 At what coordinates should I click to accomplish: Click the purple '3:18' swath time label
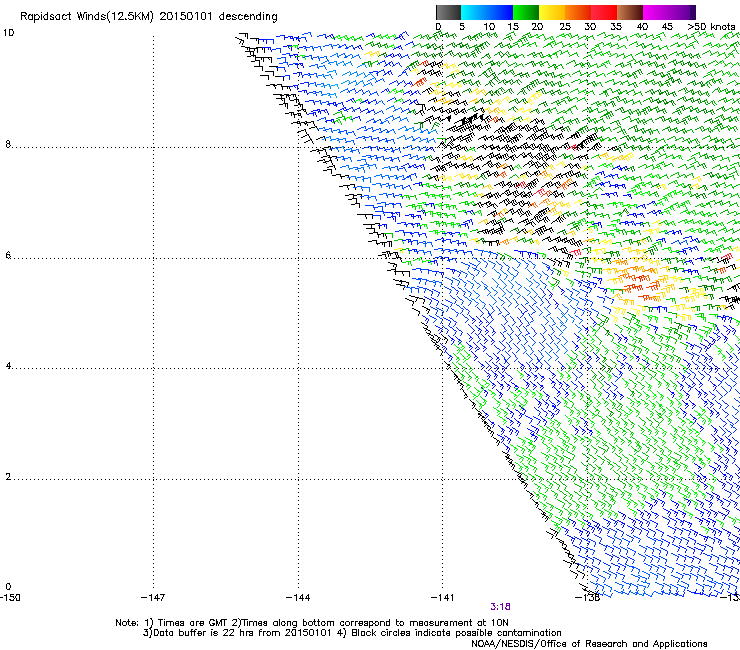[500, 607]
